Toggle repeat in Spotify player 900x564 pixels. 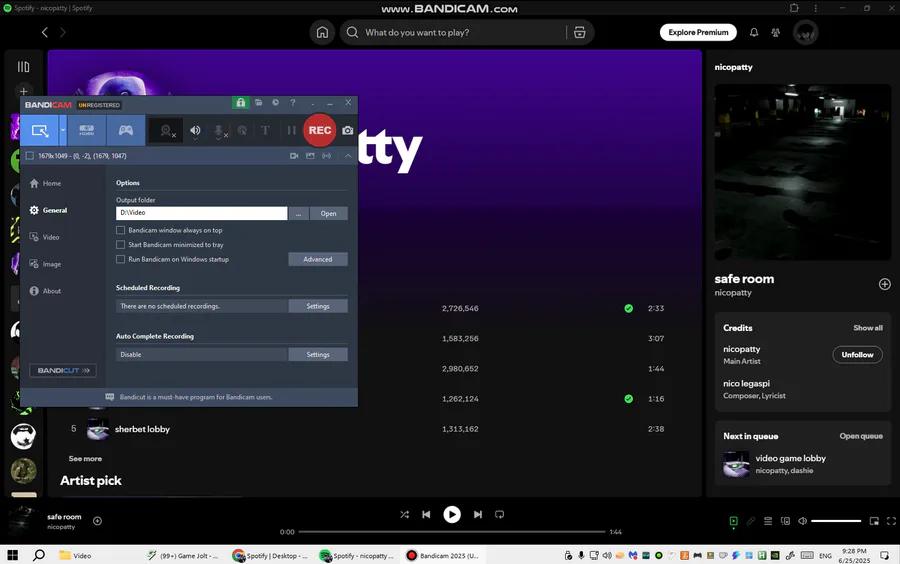click(499, 515)
